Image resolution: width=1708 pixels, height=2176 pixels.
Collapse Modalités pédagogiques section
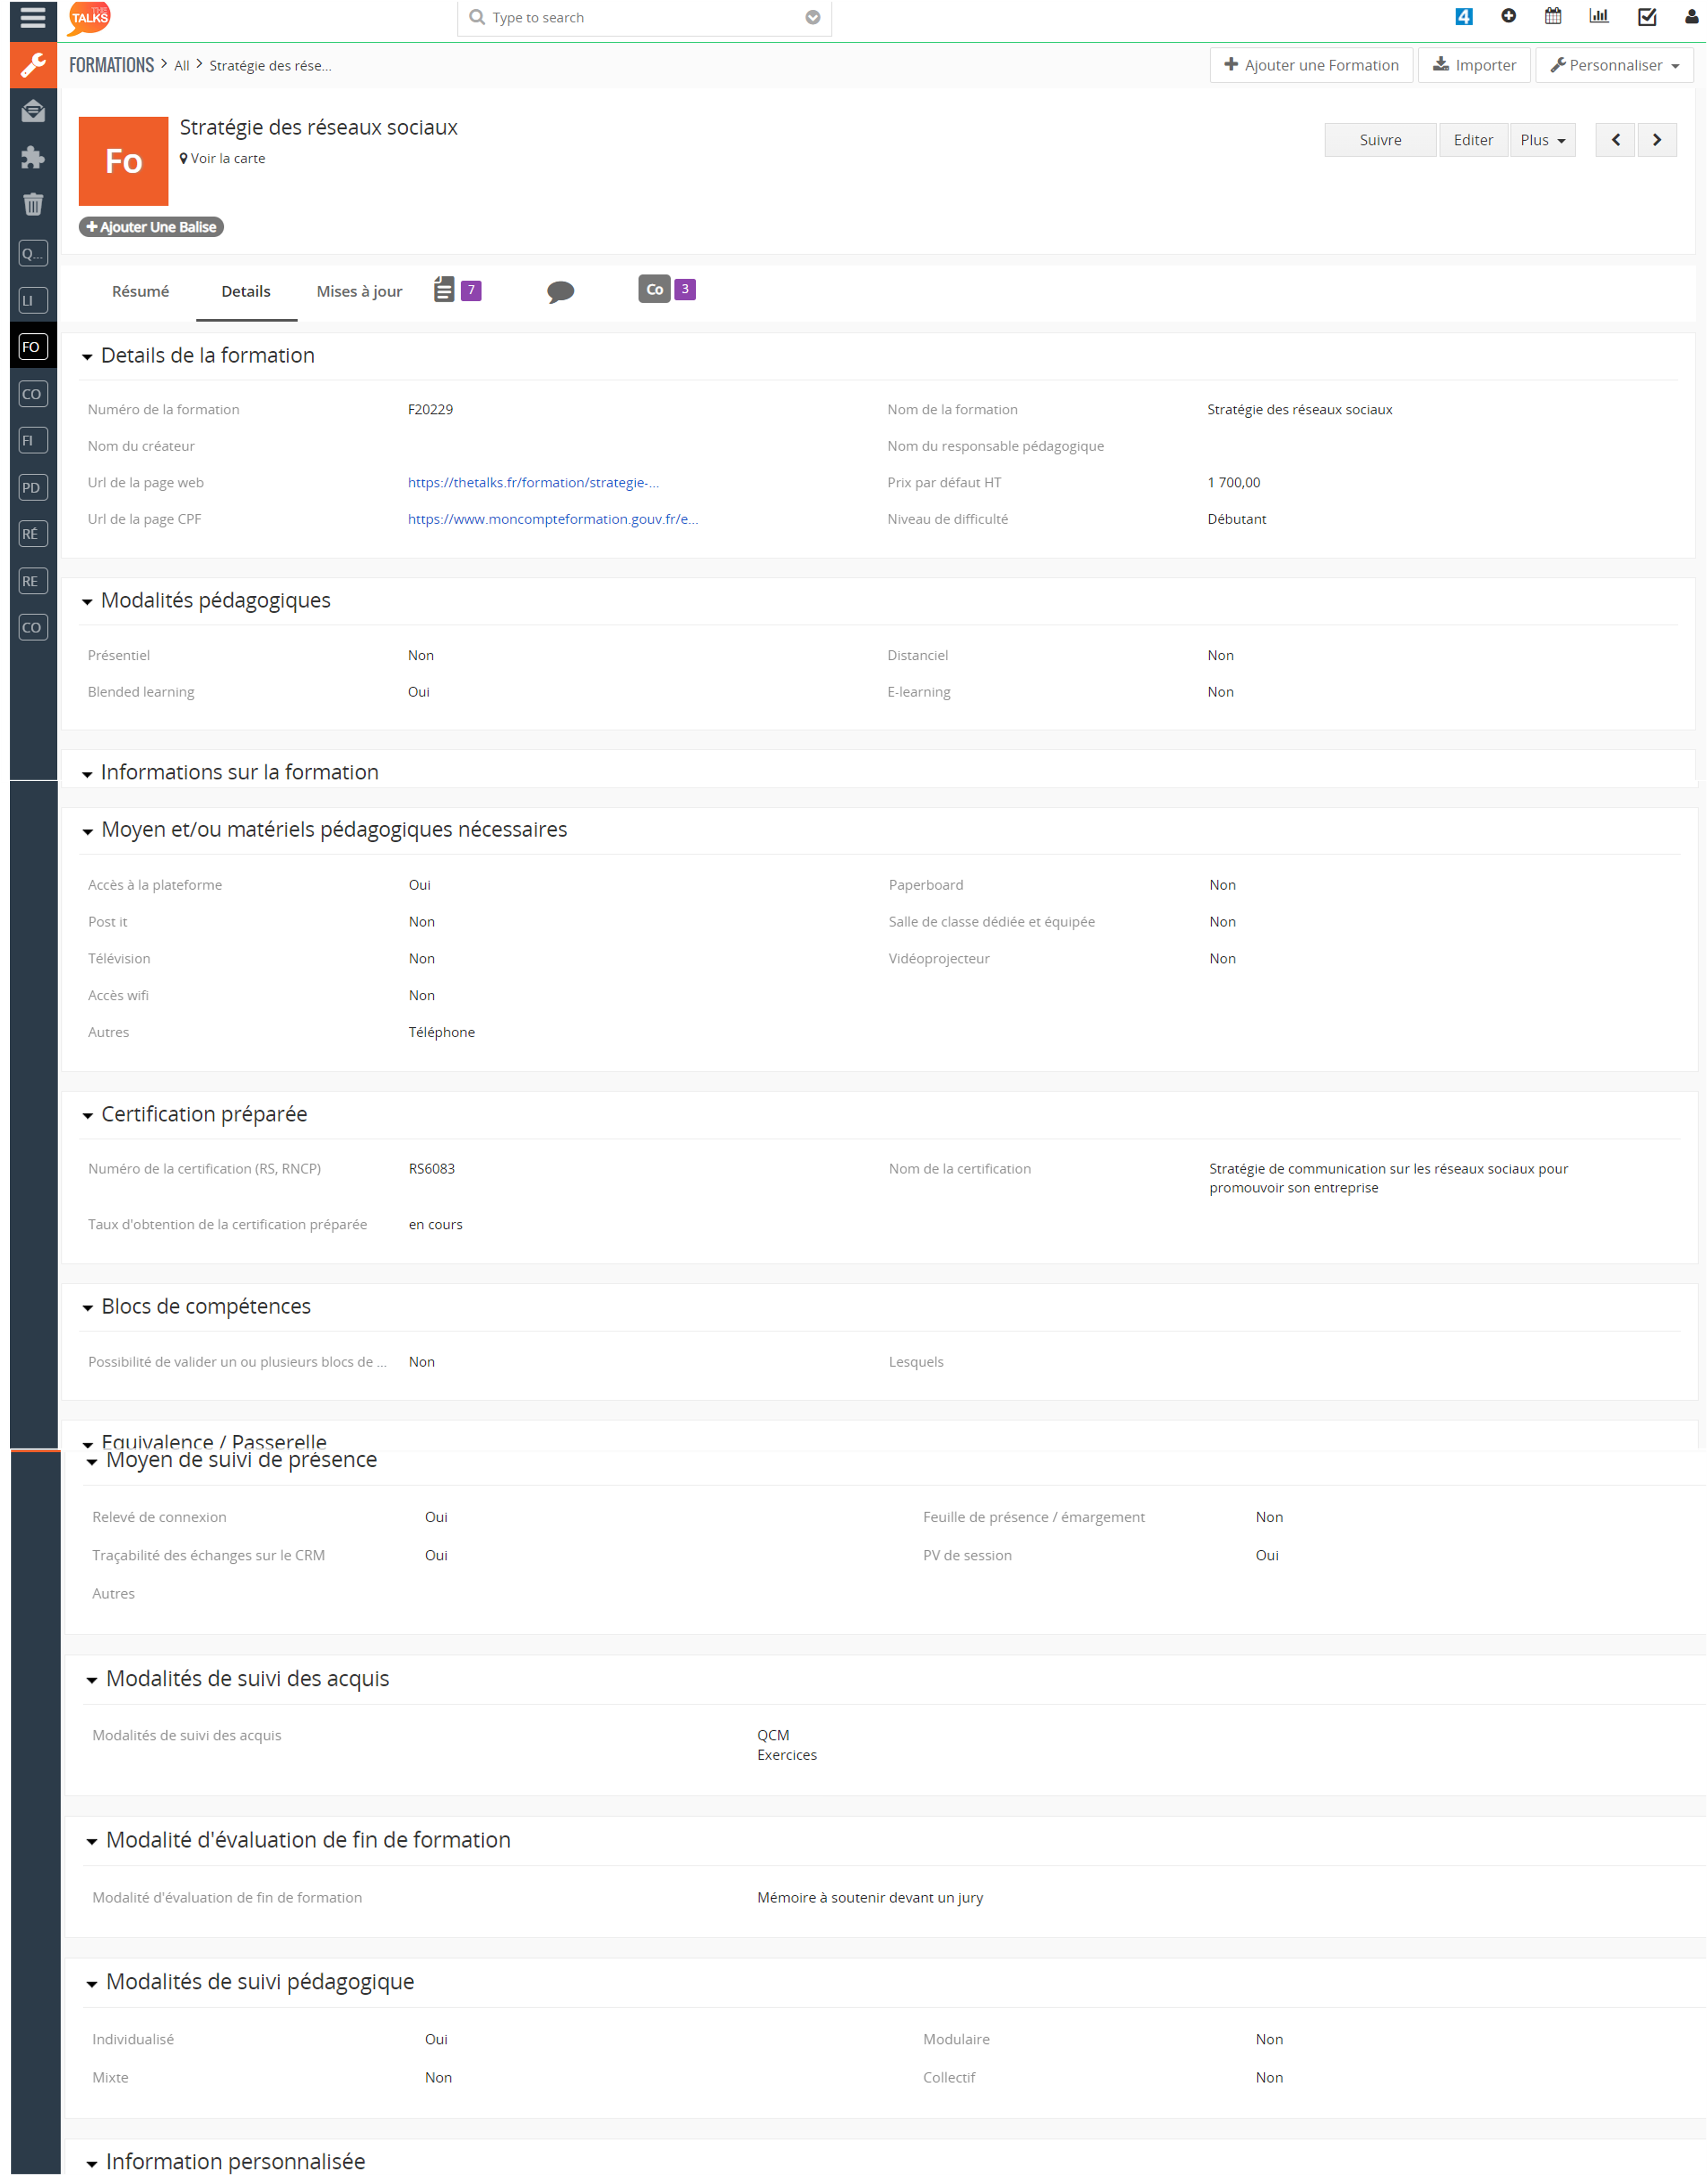(87, 602)
